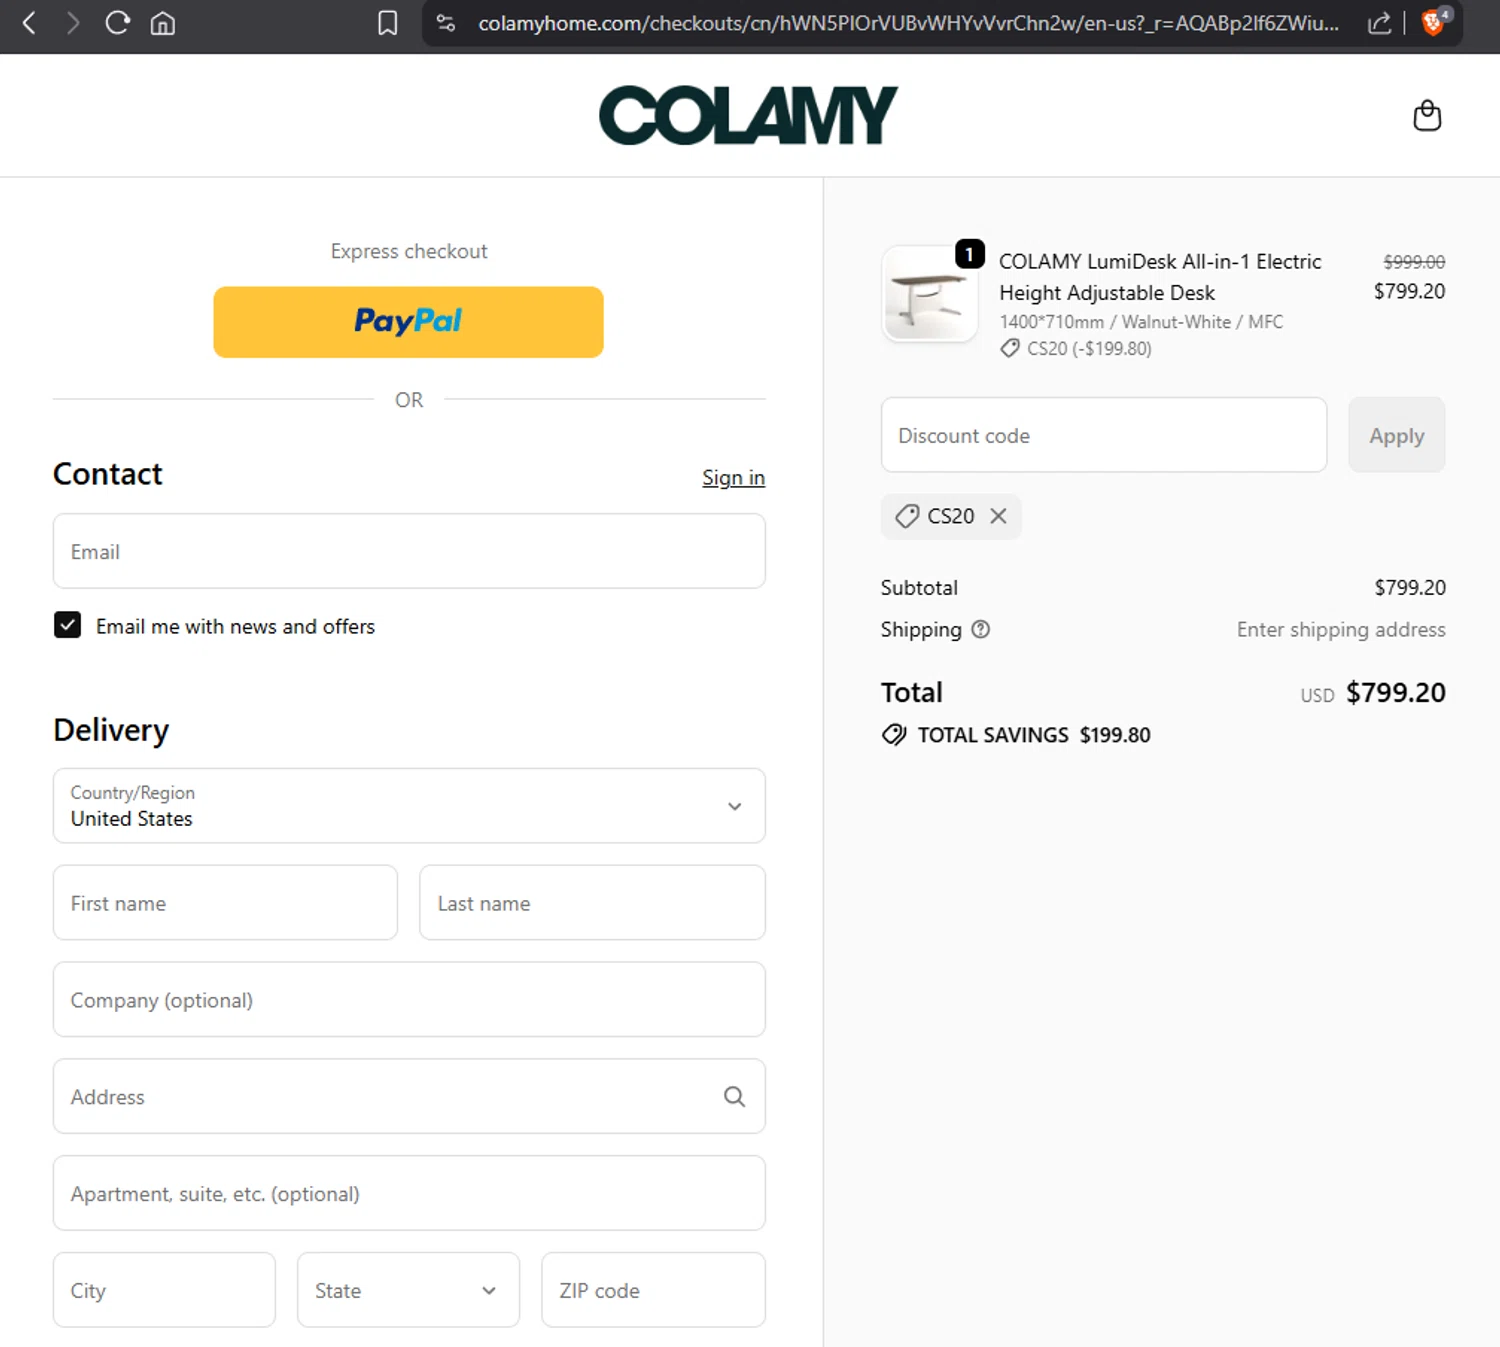Reload the checkout page
1500x1347 pixels.
118,23
